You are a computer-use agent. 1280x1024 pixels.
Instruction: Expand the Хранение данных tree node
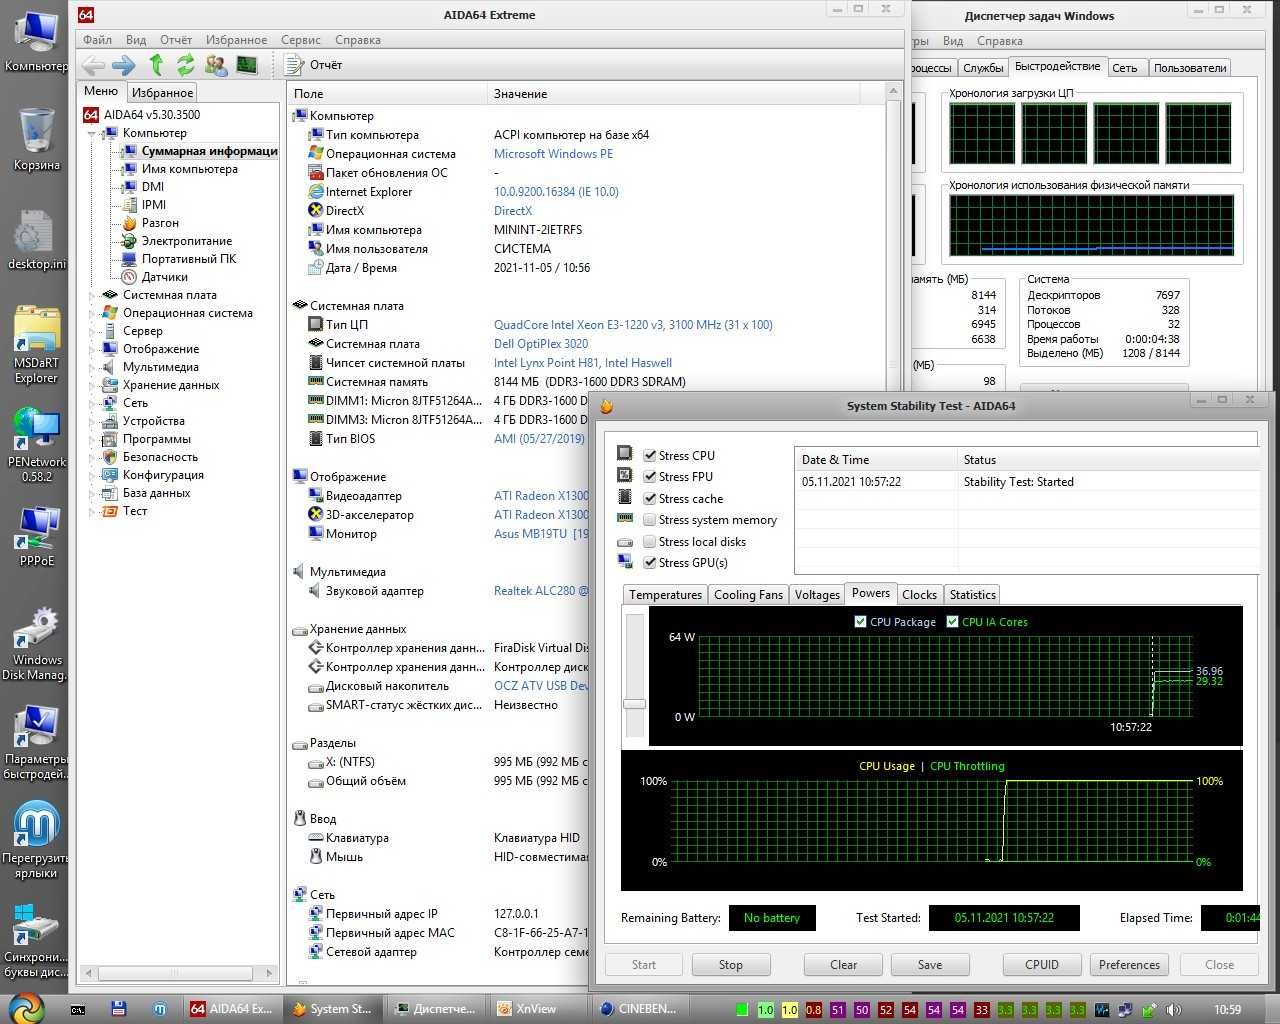click(92, 385)
